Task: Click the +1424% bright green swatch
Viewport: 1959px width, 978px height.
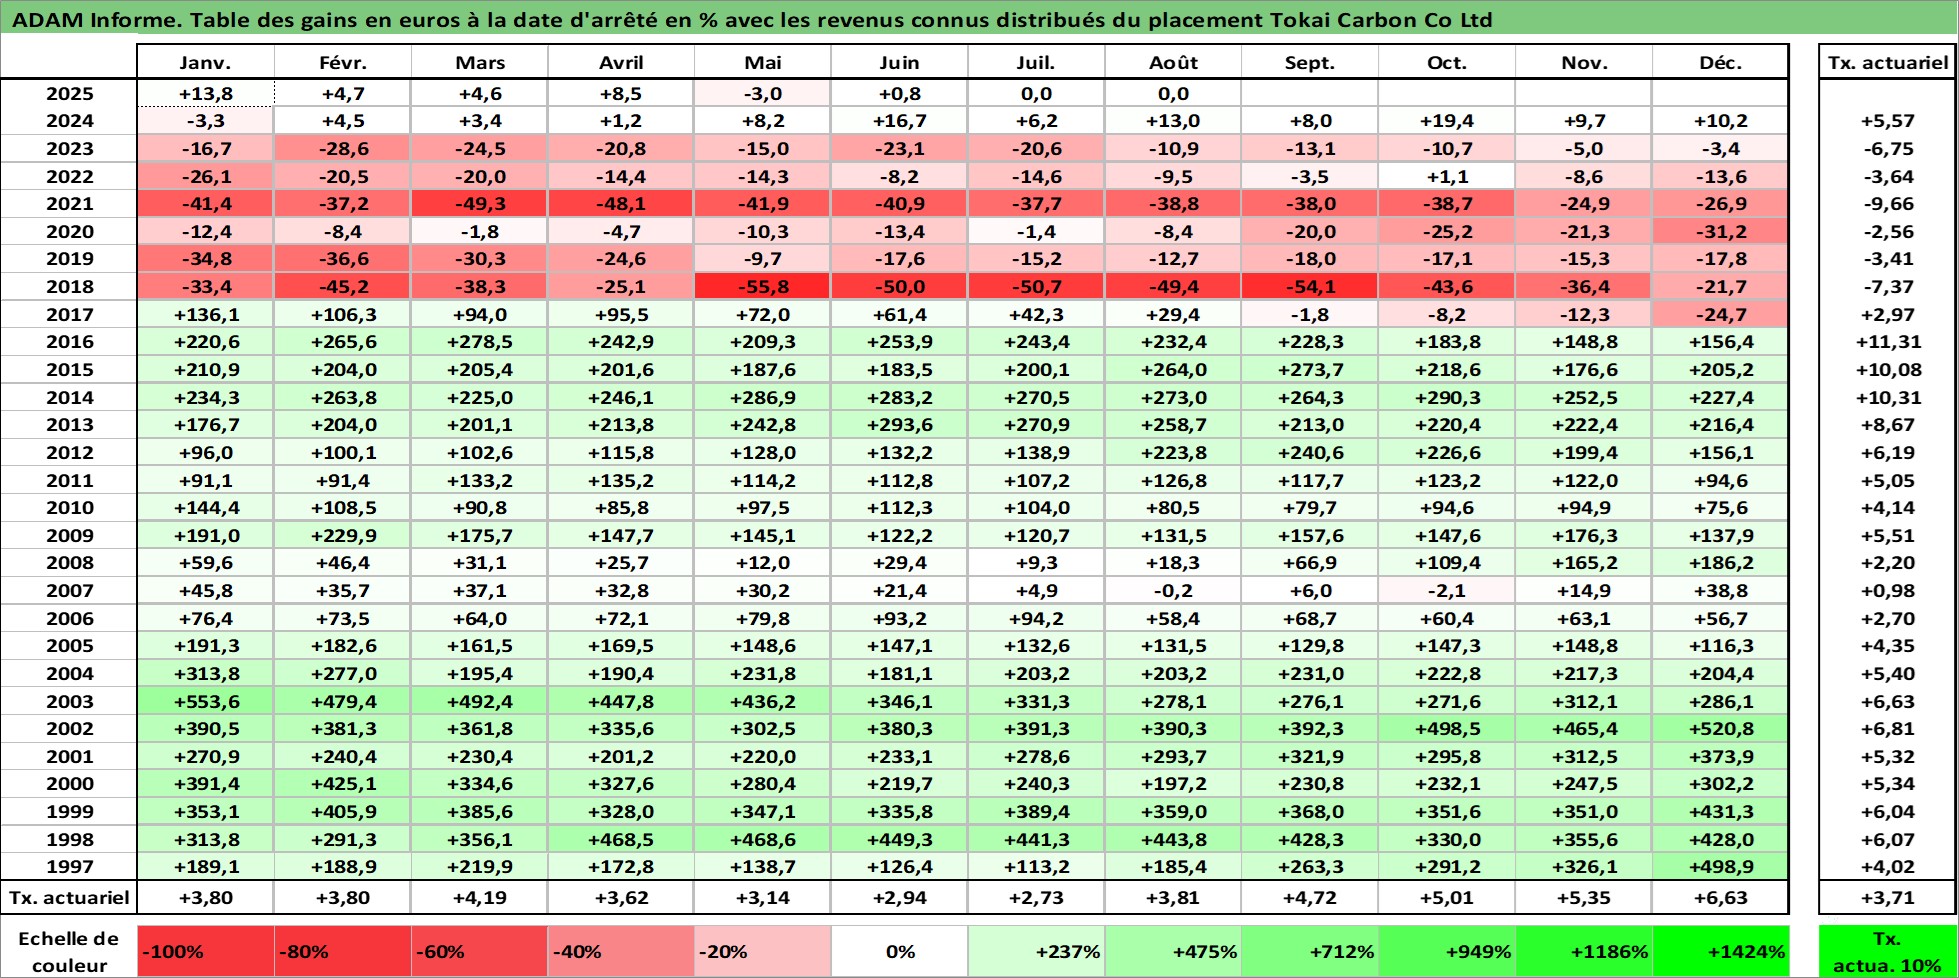Action: point(1720,951)
